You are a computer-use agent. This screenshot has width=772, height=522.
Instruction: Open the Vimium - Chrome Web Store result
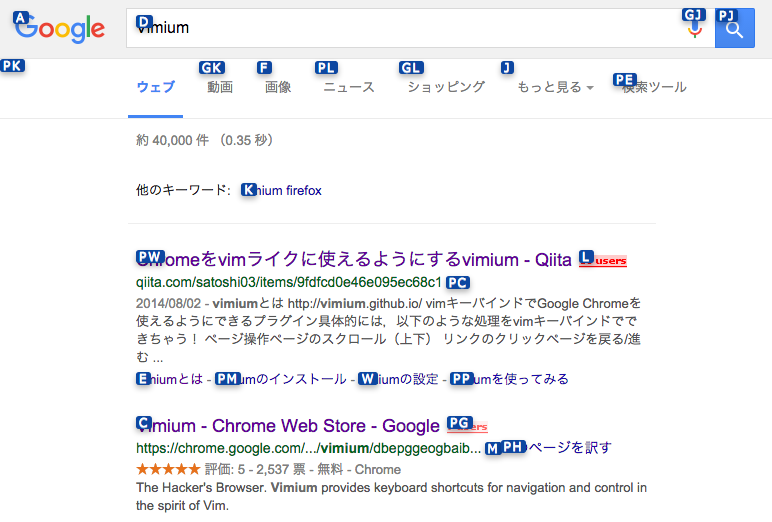(x=288, y=425)
